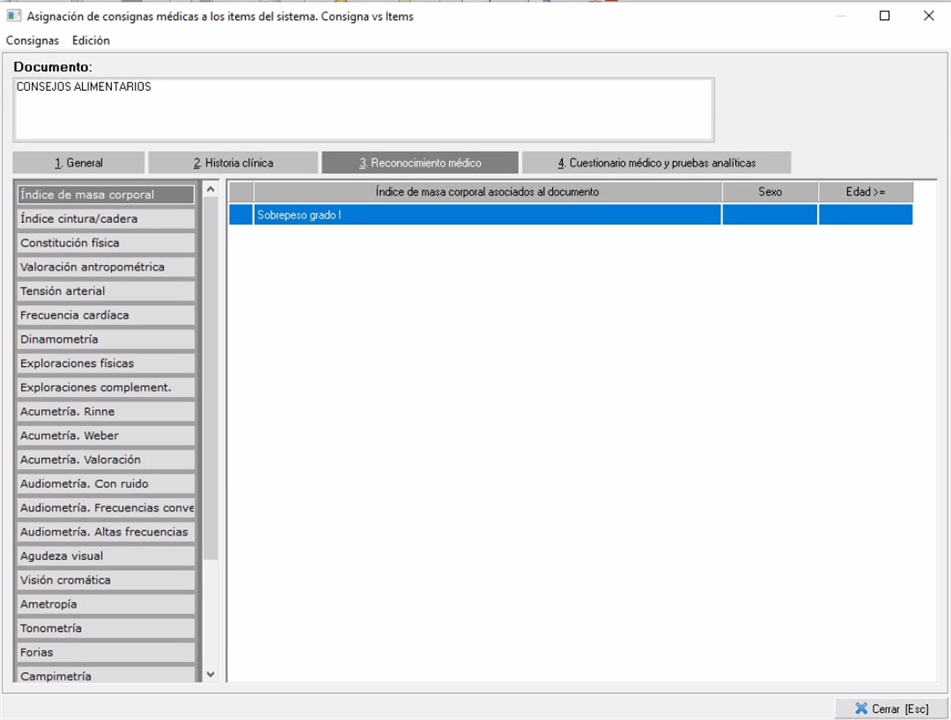Select Tensión arterial category

point(105,291)
